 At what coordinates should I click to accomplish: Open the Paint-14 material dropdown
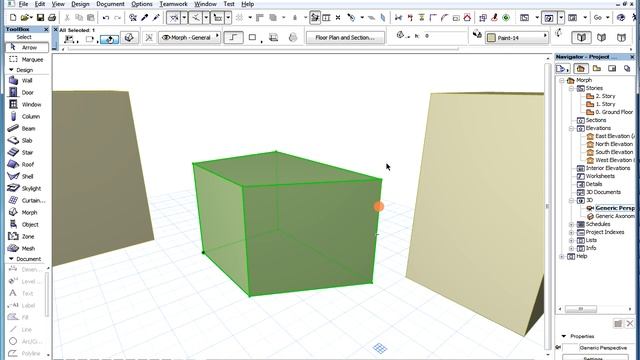tap(517, 38)
